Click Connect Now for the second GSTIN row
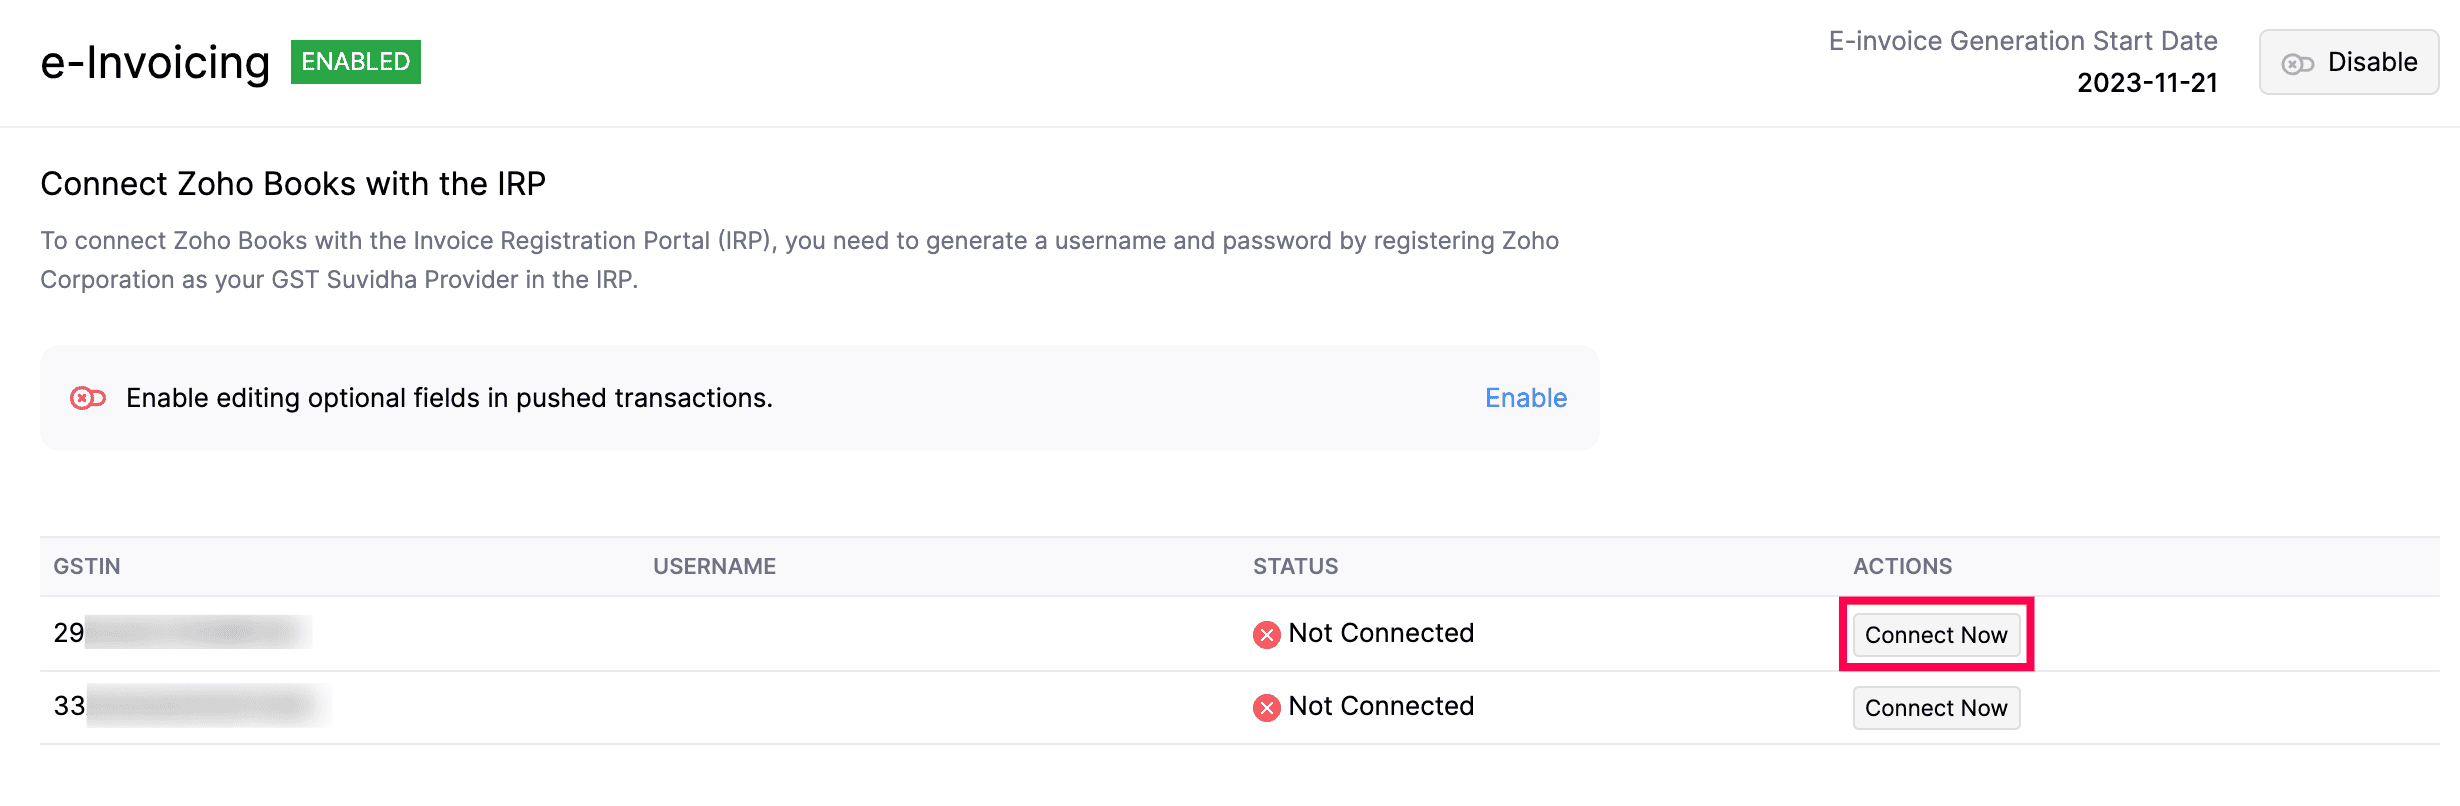2460x806 pixels. click(x=1935, y=707)
